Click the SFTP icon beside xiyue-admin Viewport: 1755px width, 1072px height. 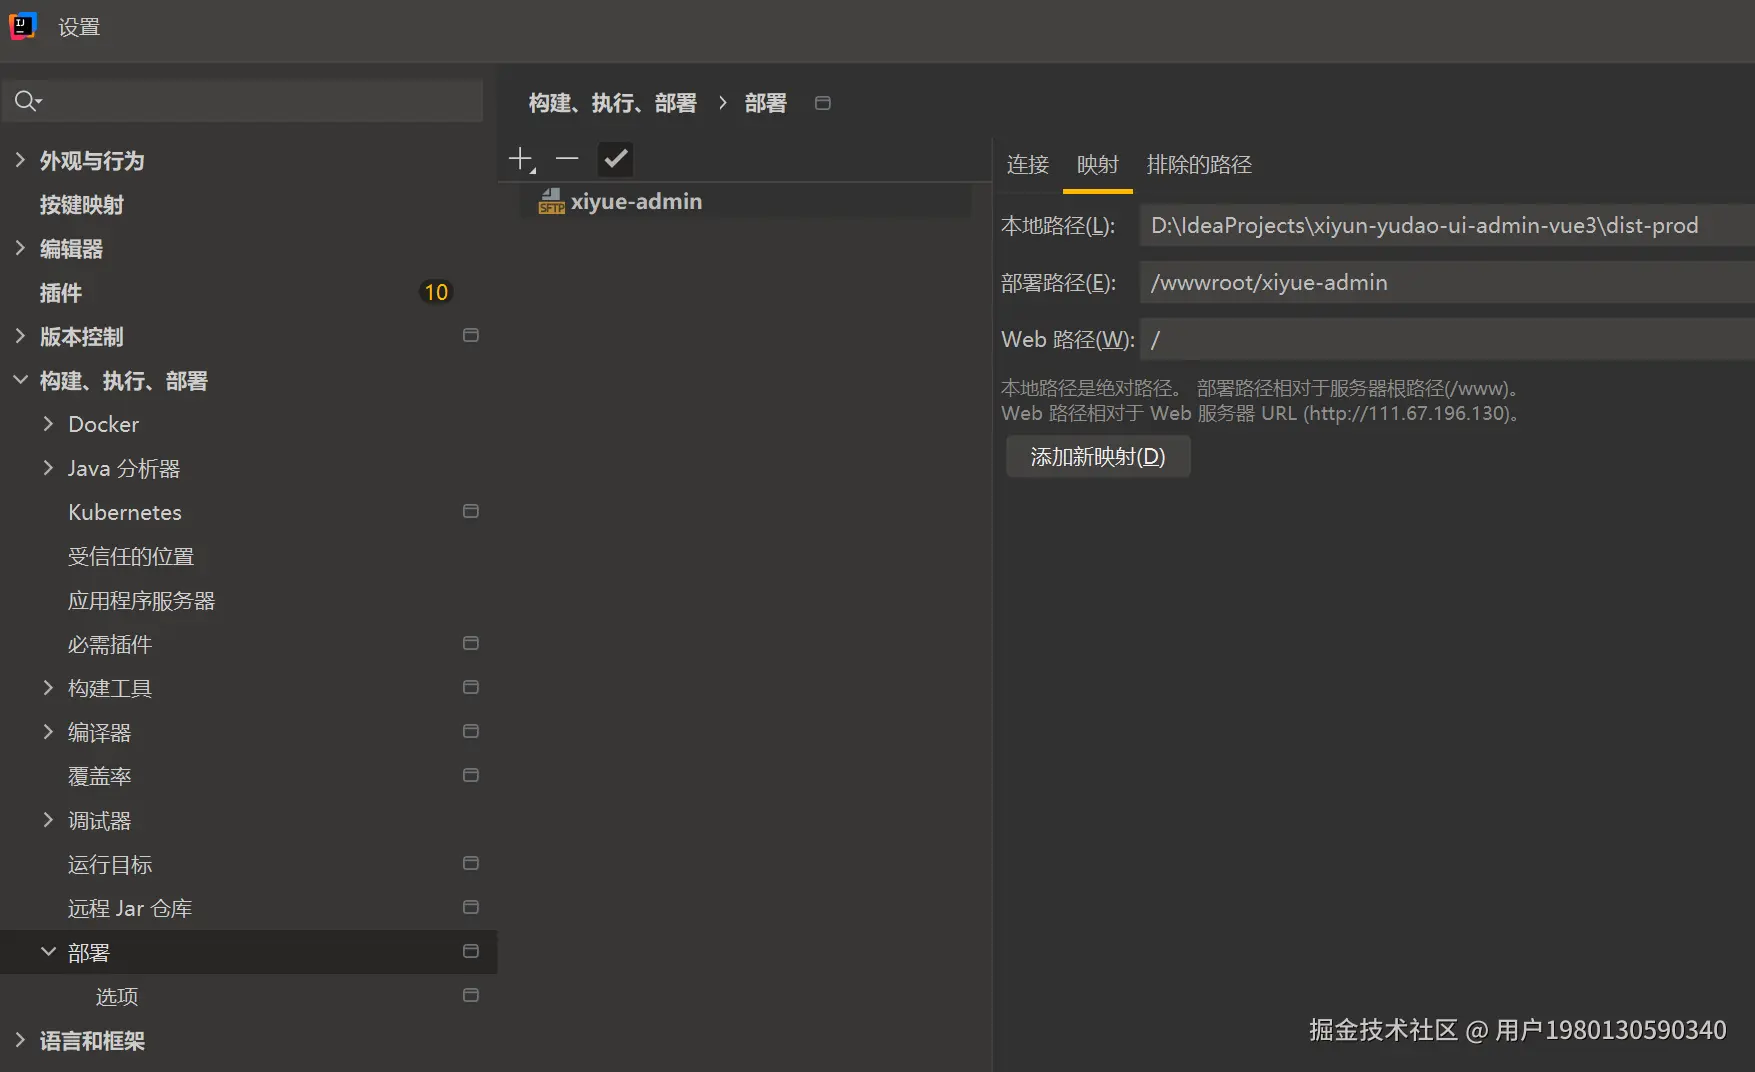coord(552,201)
